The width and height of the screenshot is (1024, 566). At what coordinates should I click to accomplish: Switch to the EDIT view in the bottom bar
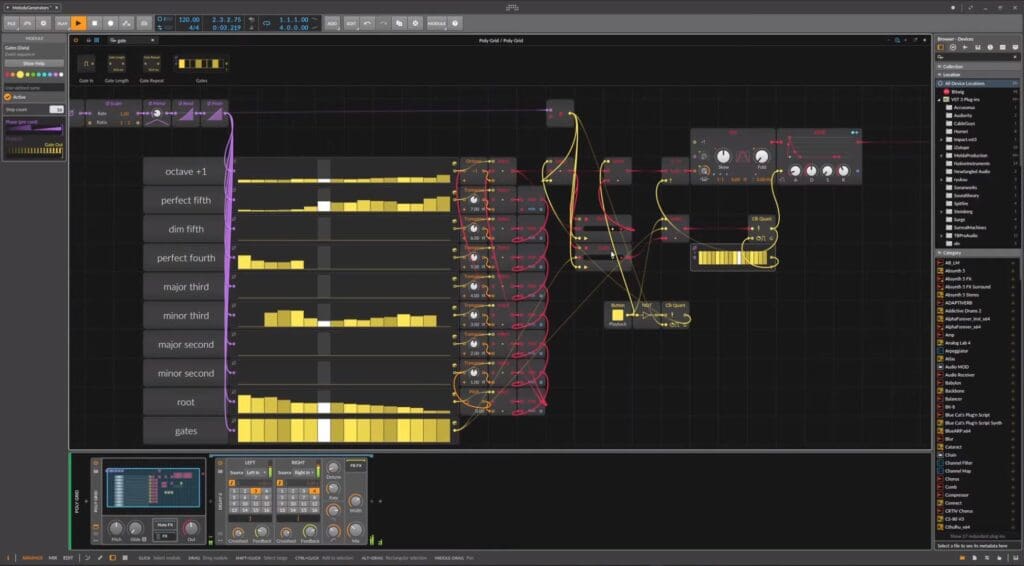(x=68, y=558)
